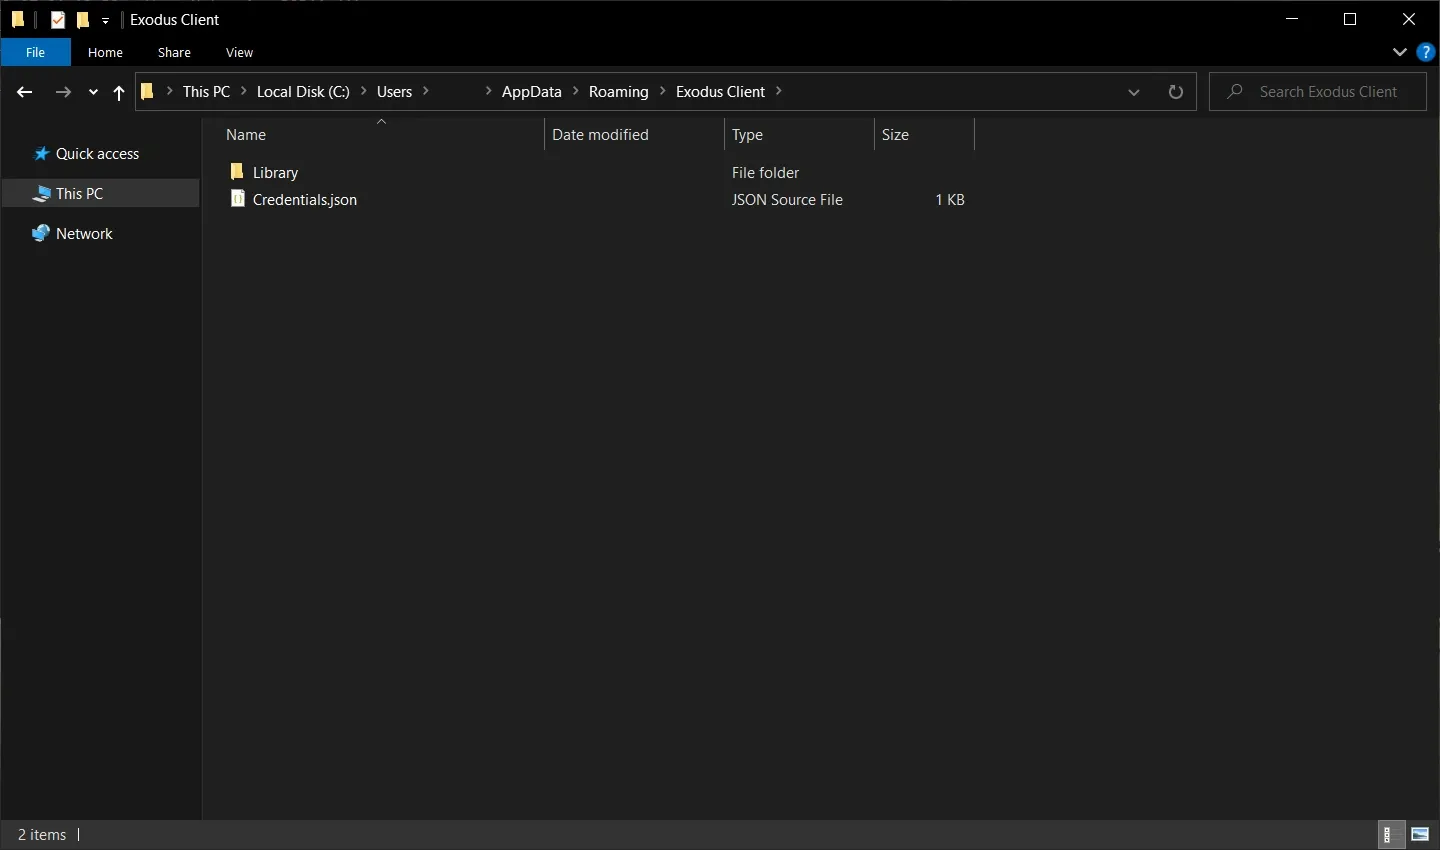
Task: Select the Roaming breadcrumb segment
Action: pos(618,92)
